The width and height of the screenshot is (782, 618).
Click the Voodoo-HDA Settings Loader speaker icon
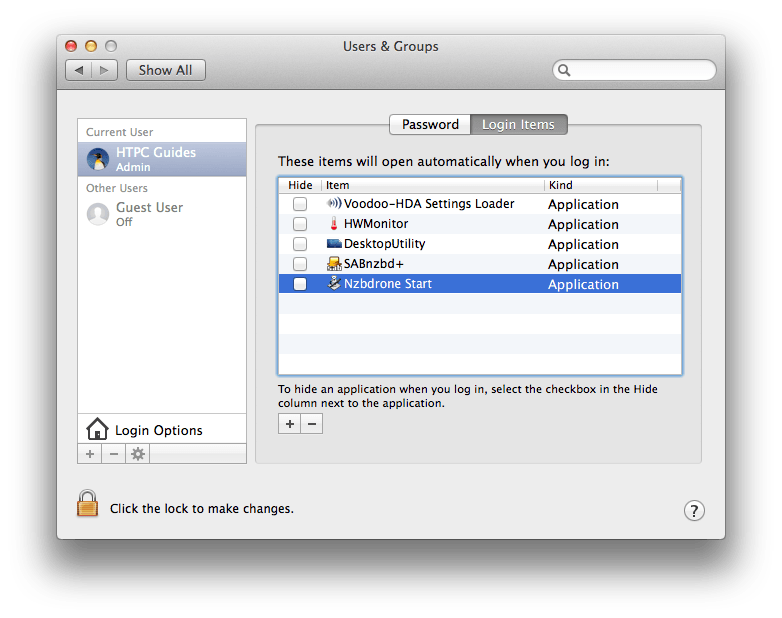pos(334,204)
